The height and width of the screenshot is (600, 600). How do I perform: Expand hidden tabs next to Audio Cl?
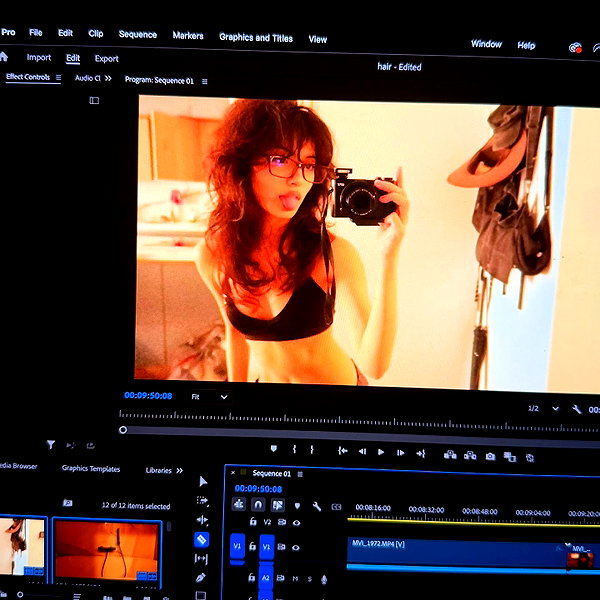108,78
